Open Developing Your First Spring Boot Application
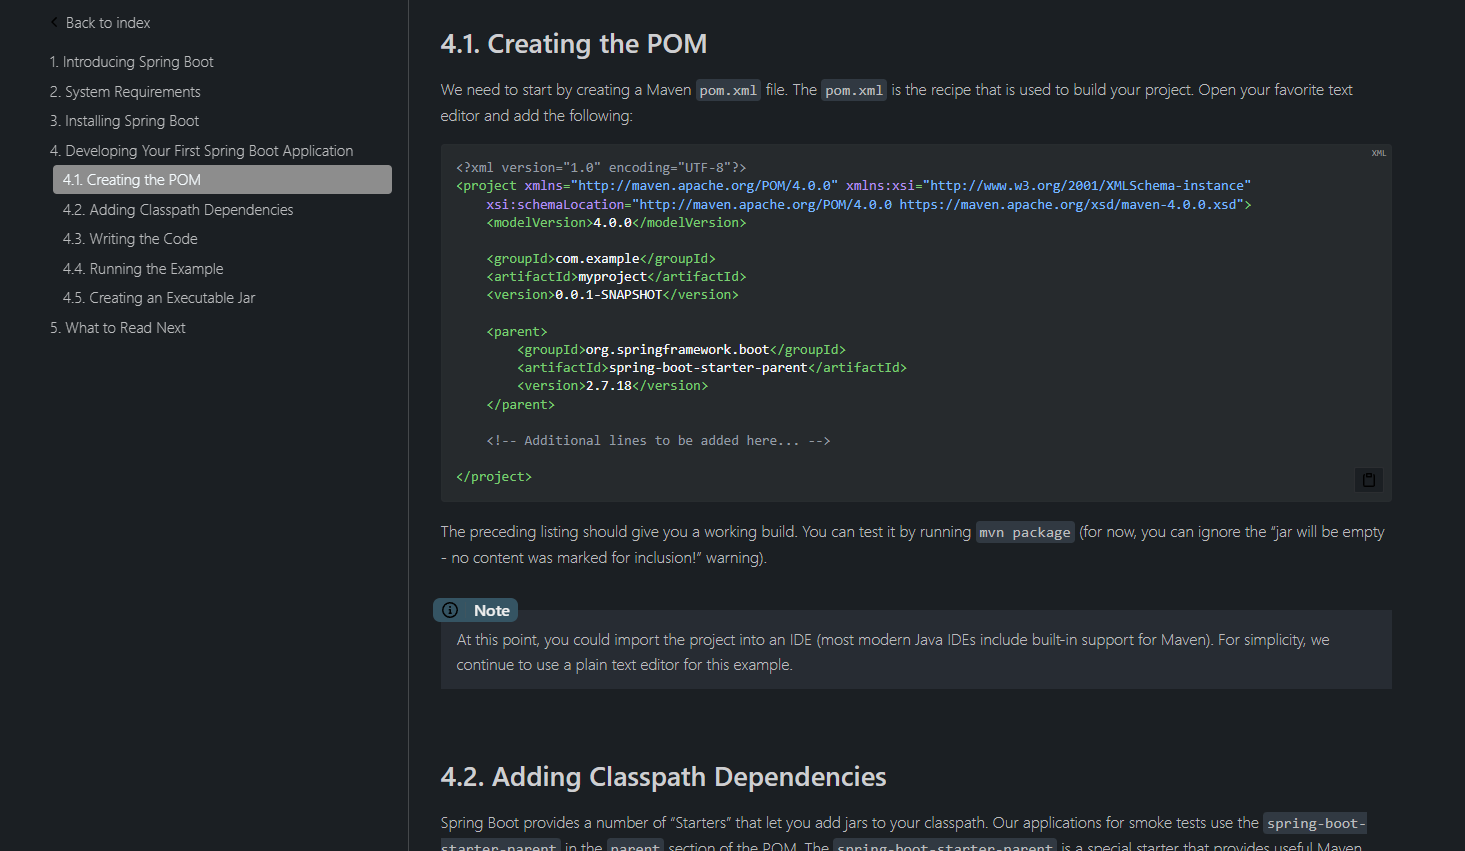 click(x=201, y=151)
